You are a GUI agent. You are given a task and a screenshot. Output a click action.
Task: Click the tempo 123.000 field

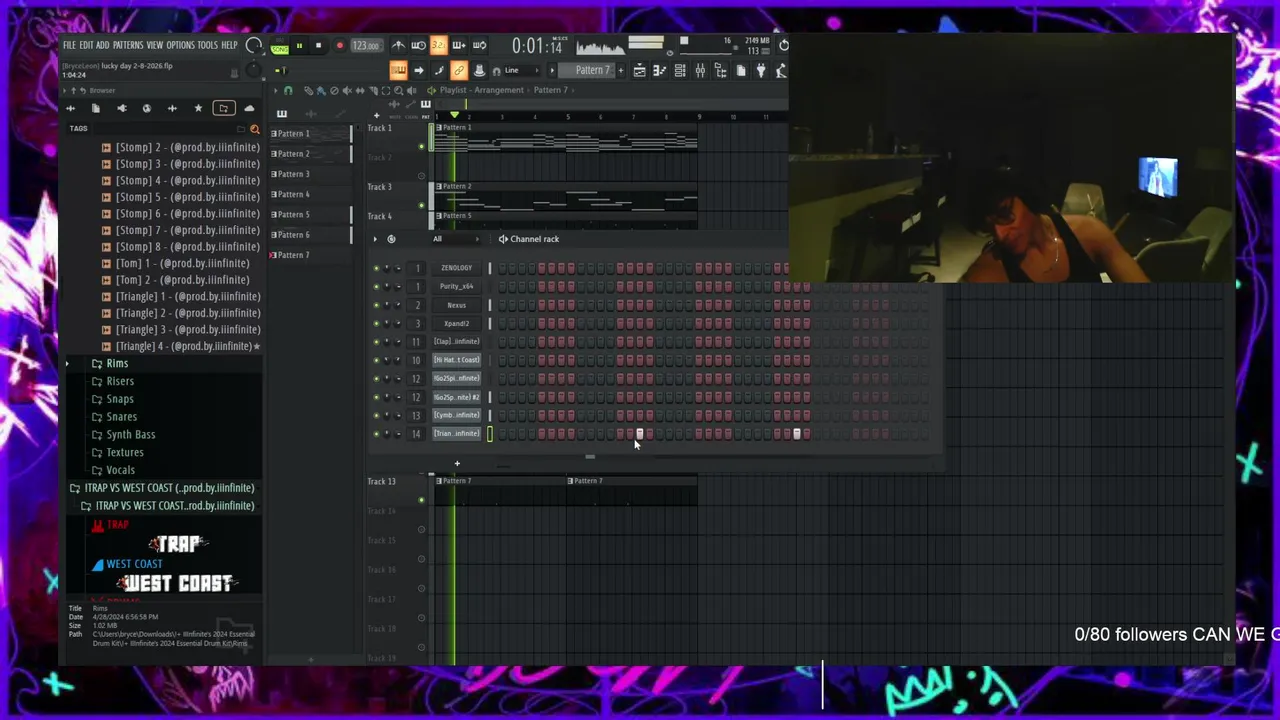coord(367,45)
